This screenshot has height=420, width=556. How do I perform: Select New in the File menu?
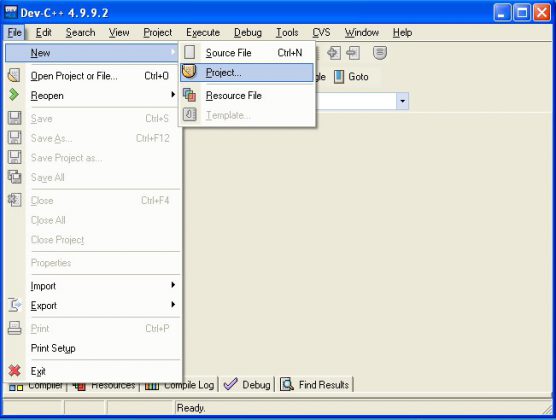(91, 53)
